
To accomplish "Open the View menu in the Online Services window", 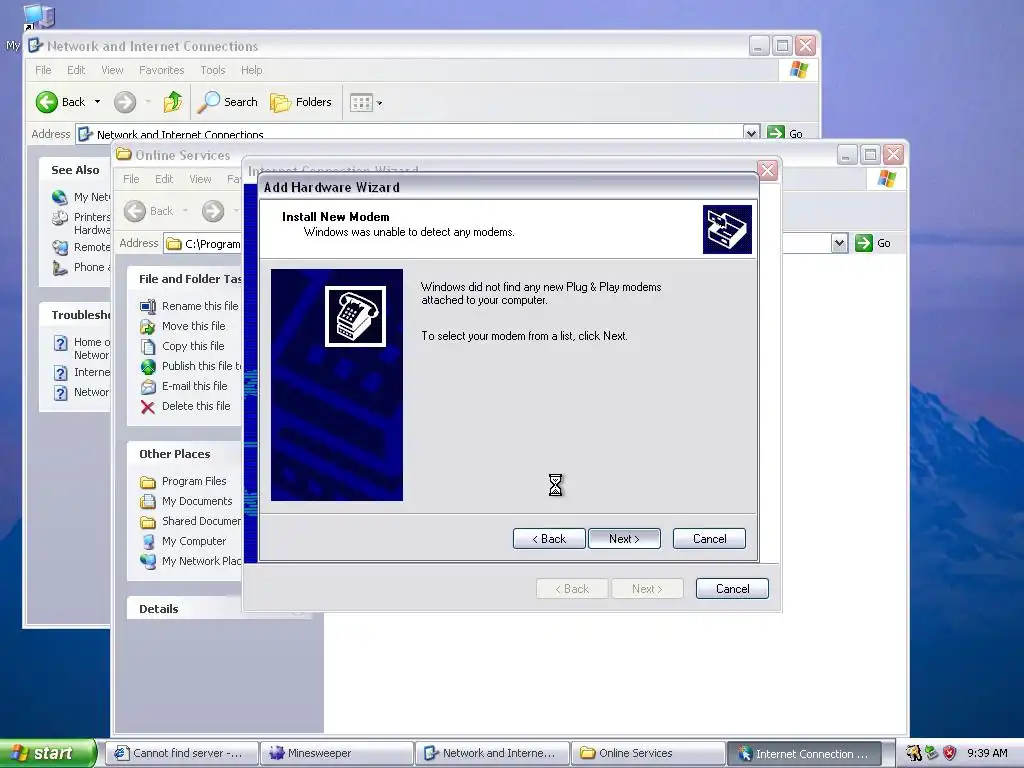I will coord(200,179).
